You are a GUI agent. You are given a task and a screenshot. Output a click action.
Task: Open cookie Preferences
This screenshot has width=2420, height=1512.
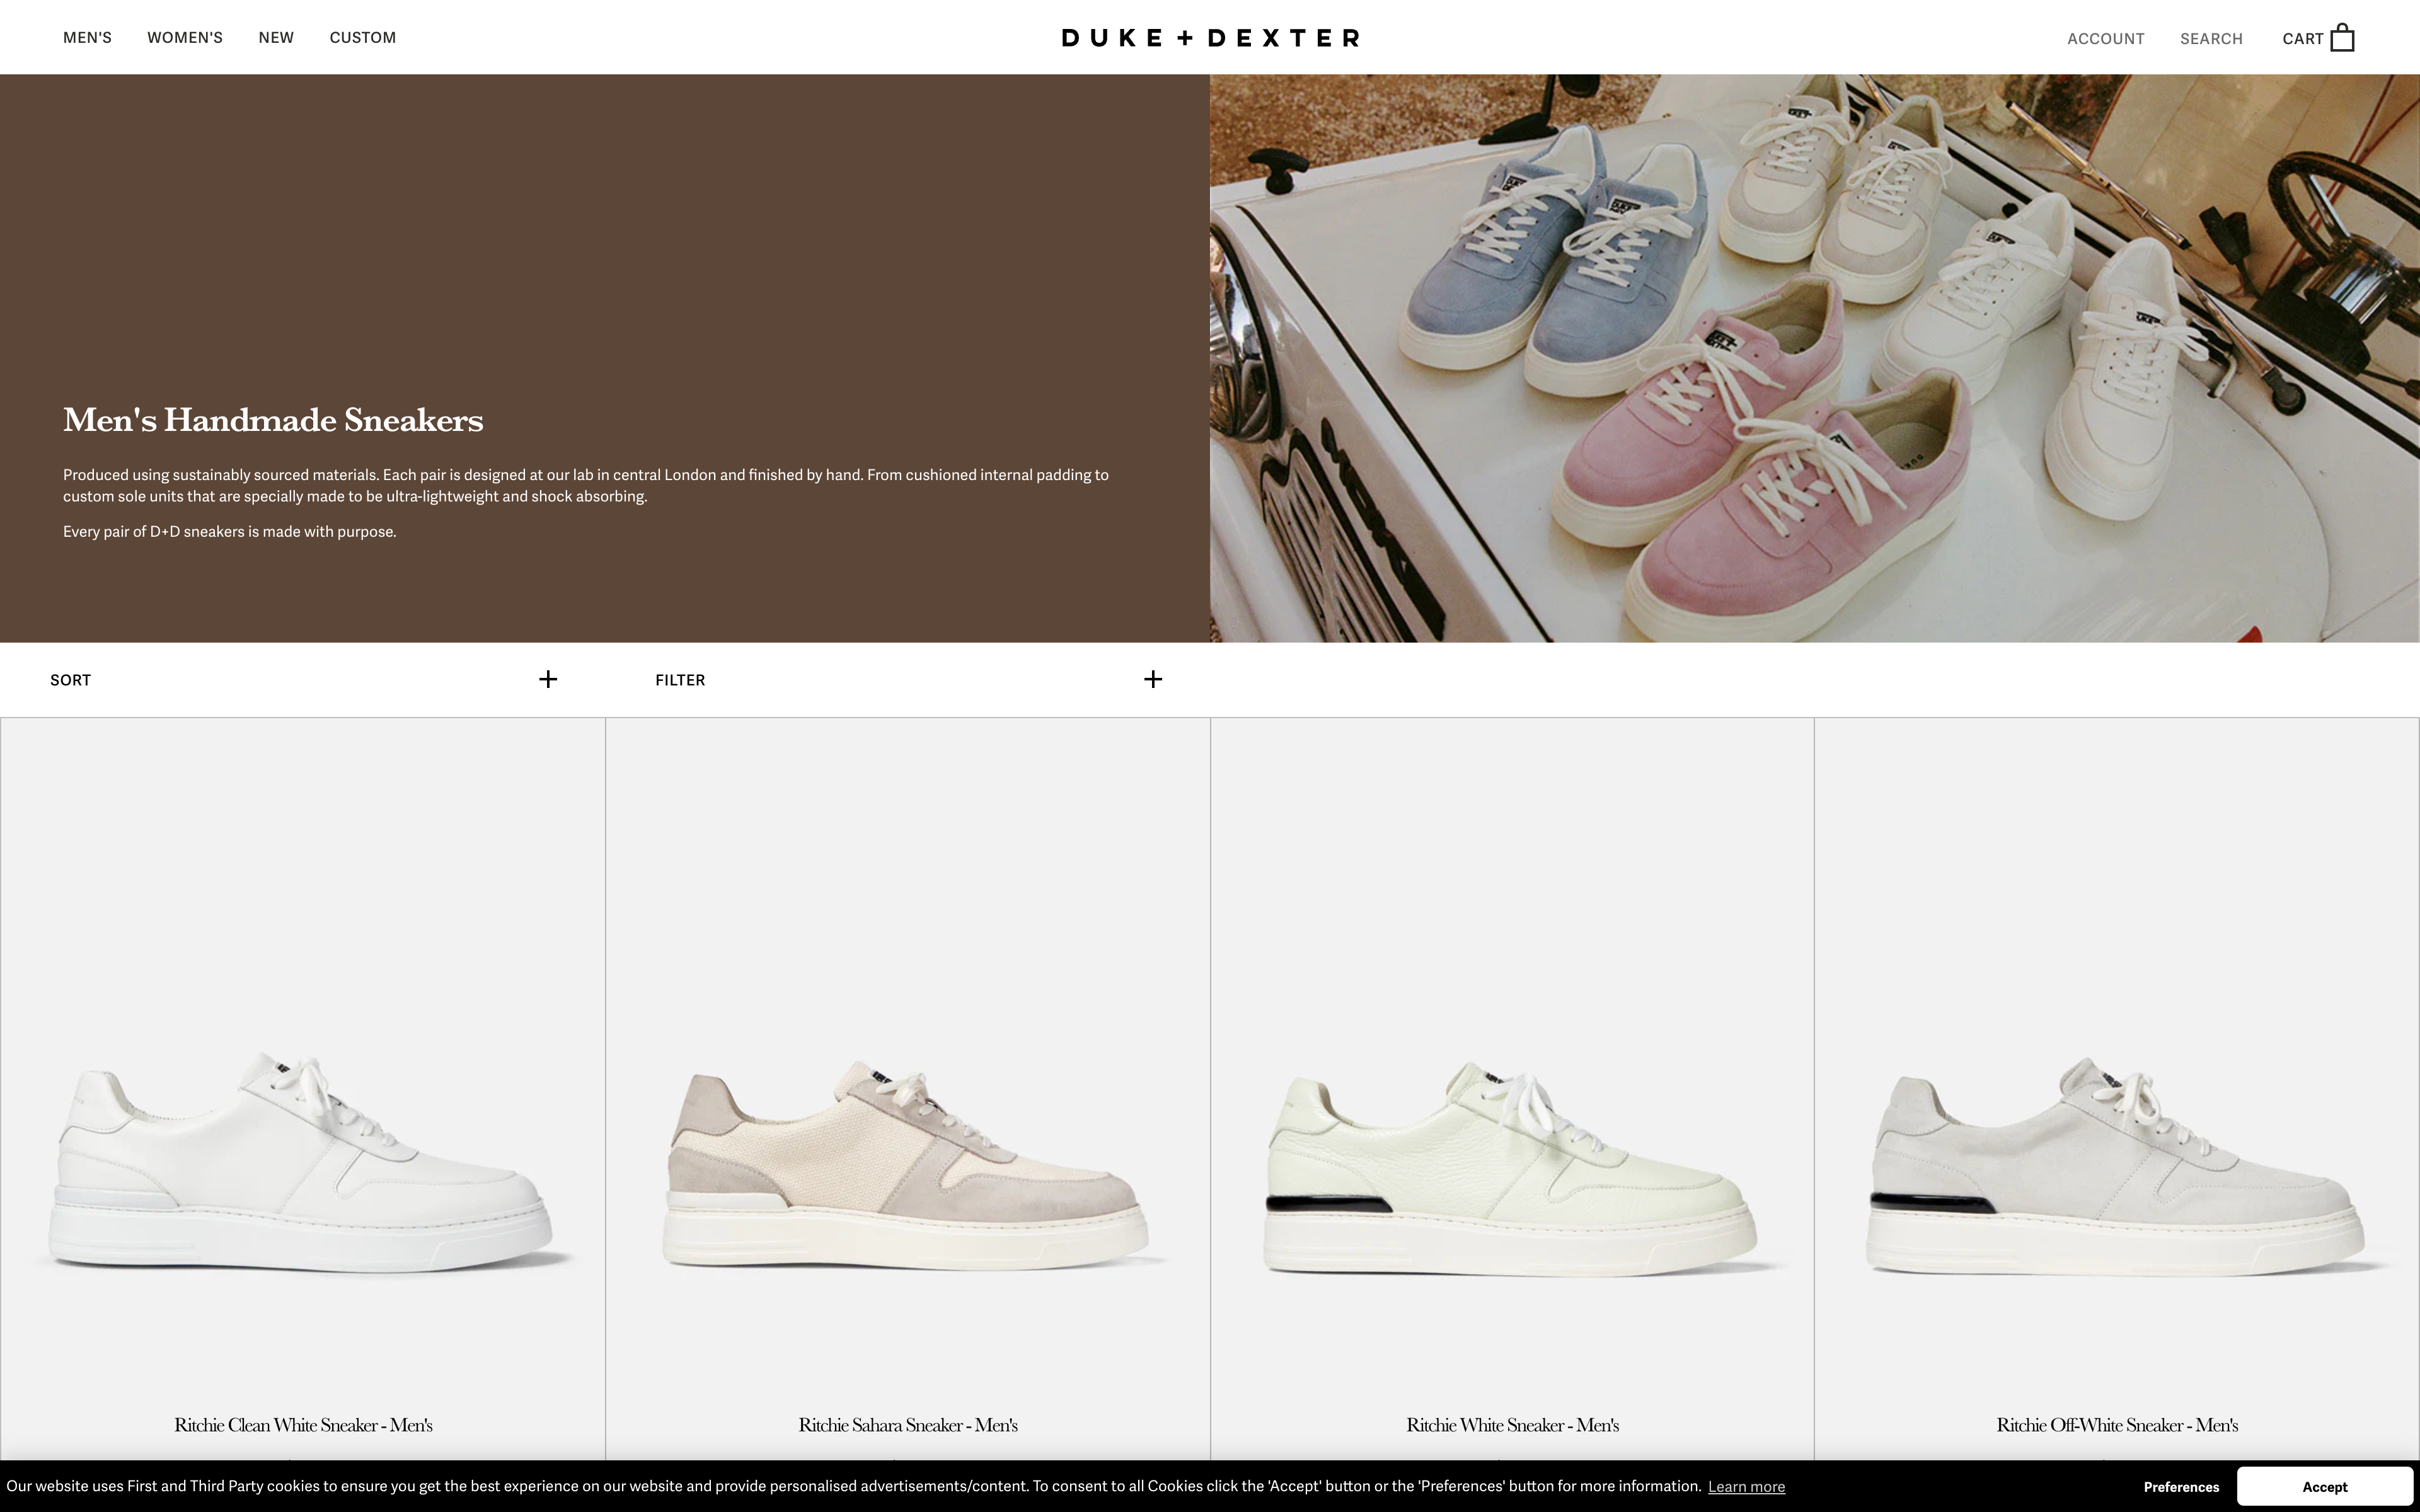click(2181, 1487)
